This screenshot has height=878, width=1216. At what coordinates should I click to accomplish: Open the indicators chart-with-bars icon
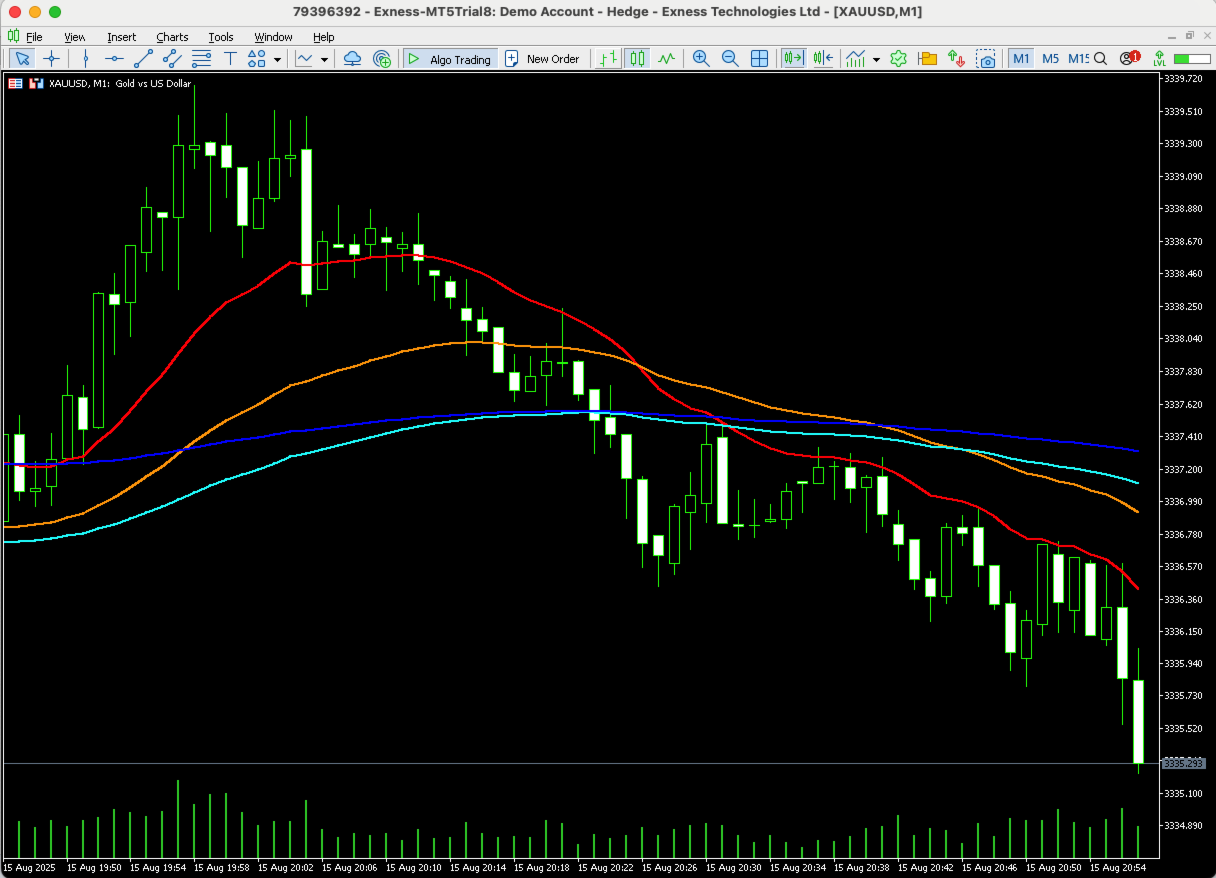(855, 59)
